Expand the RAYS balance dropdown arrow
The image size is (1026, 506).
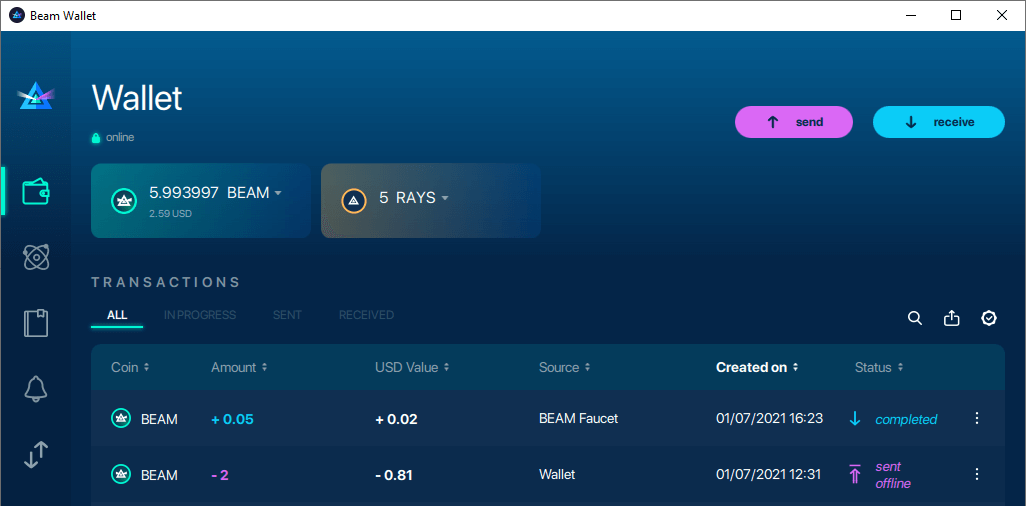click(445, 198)
